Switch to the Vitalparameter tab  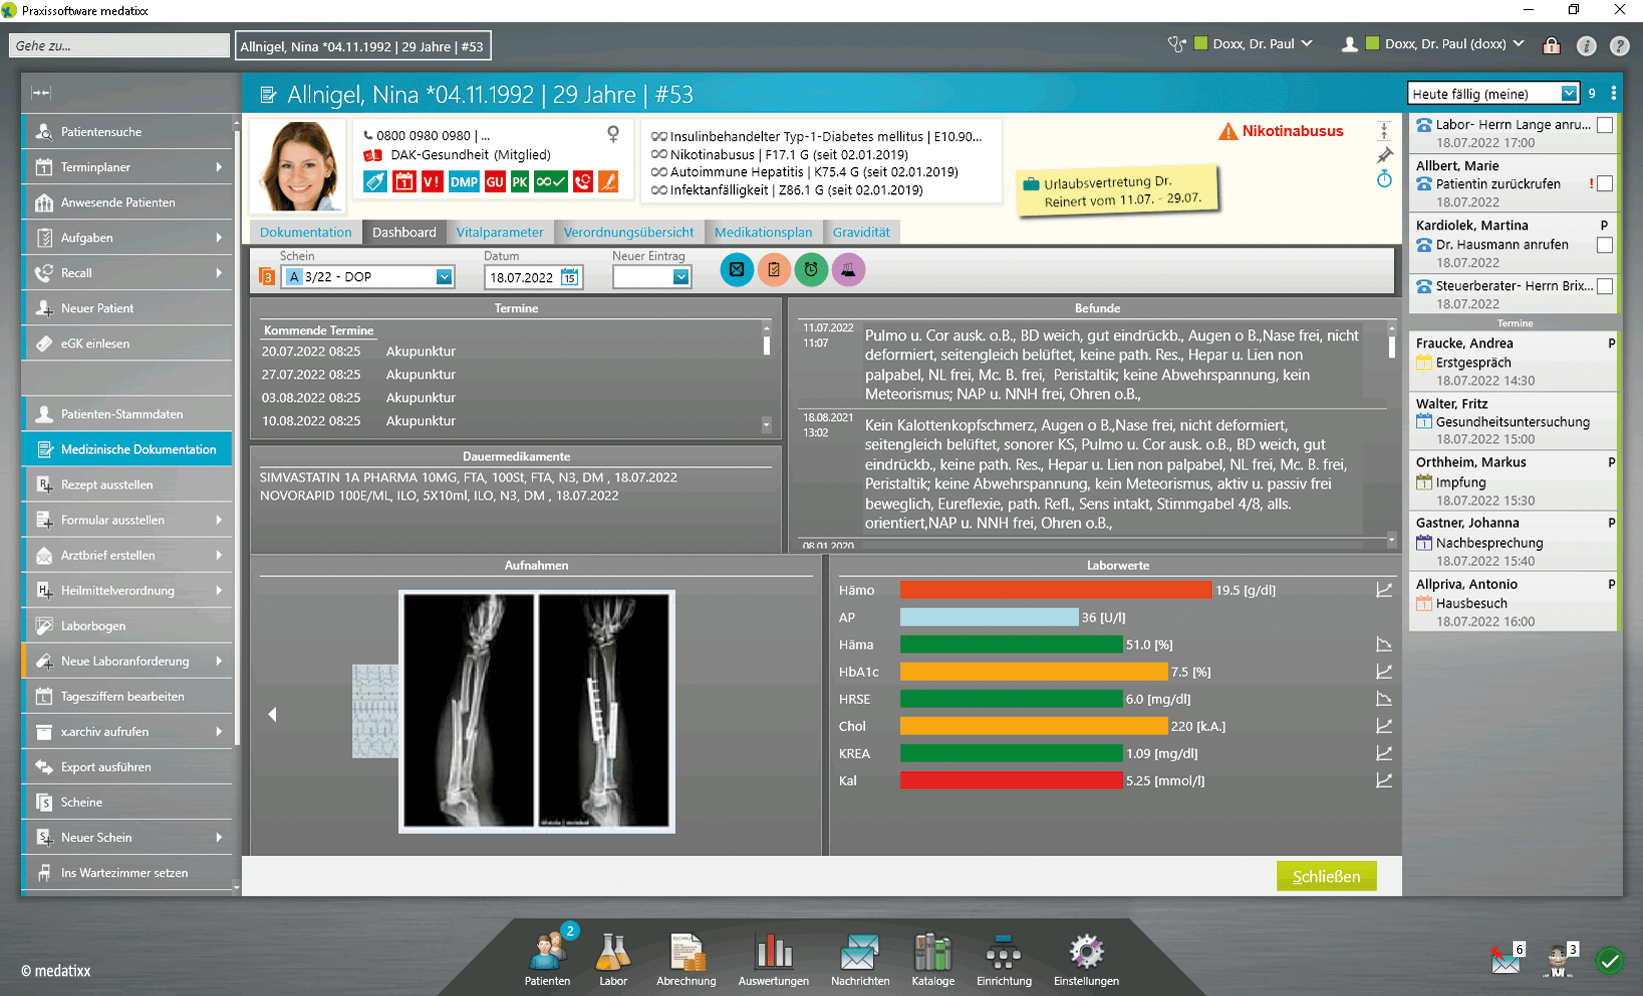coord(500,232)
